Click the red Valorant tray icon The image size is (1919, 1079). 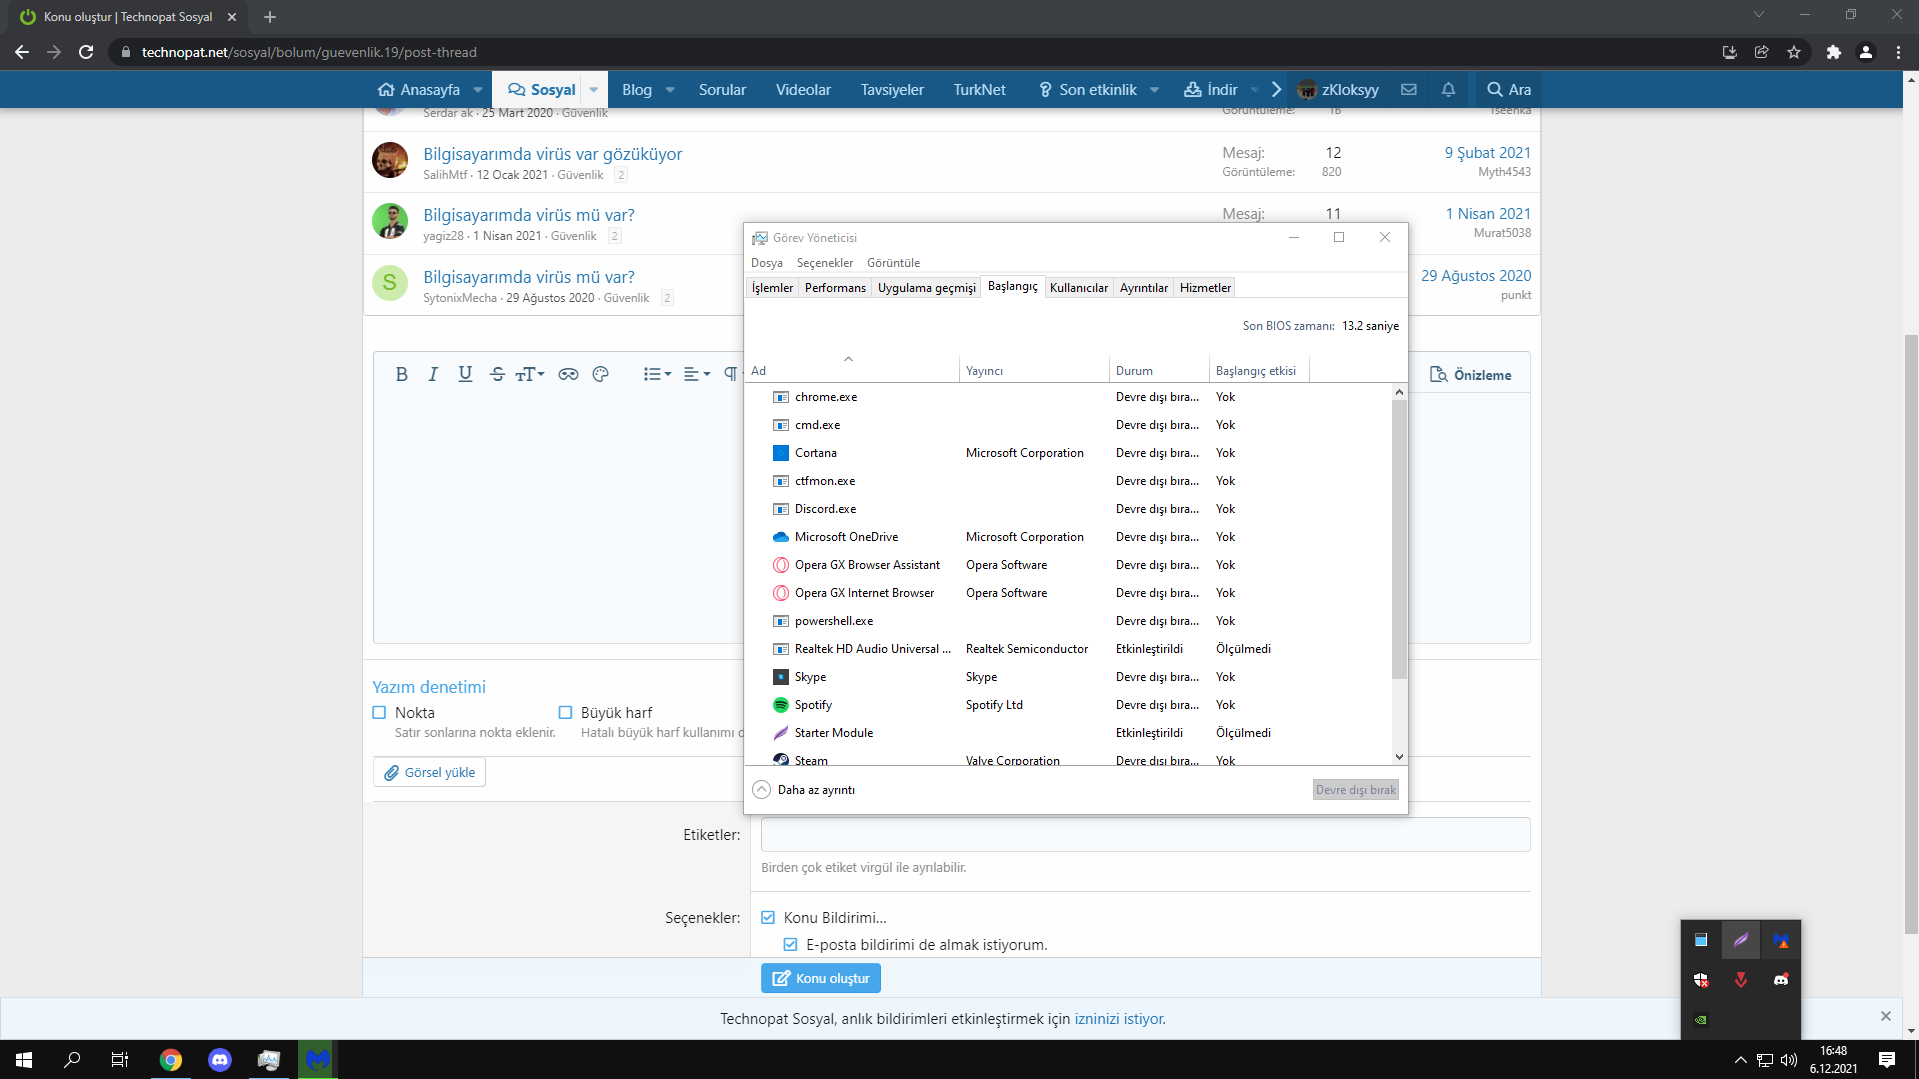coord(1741,980)
